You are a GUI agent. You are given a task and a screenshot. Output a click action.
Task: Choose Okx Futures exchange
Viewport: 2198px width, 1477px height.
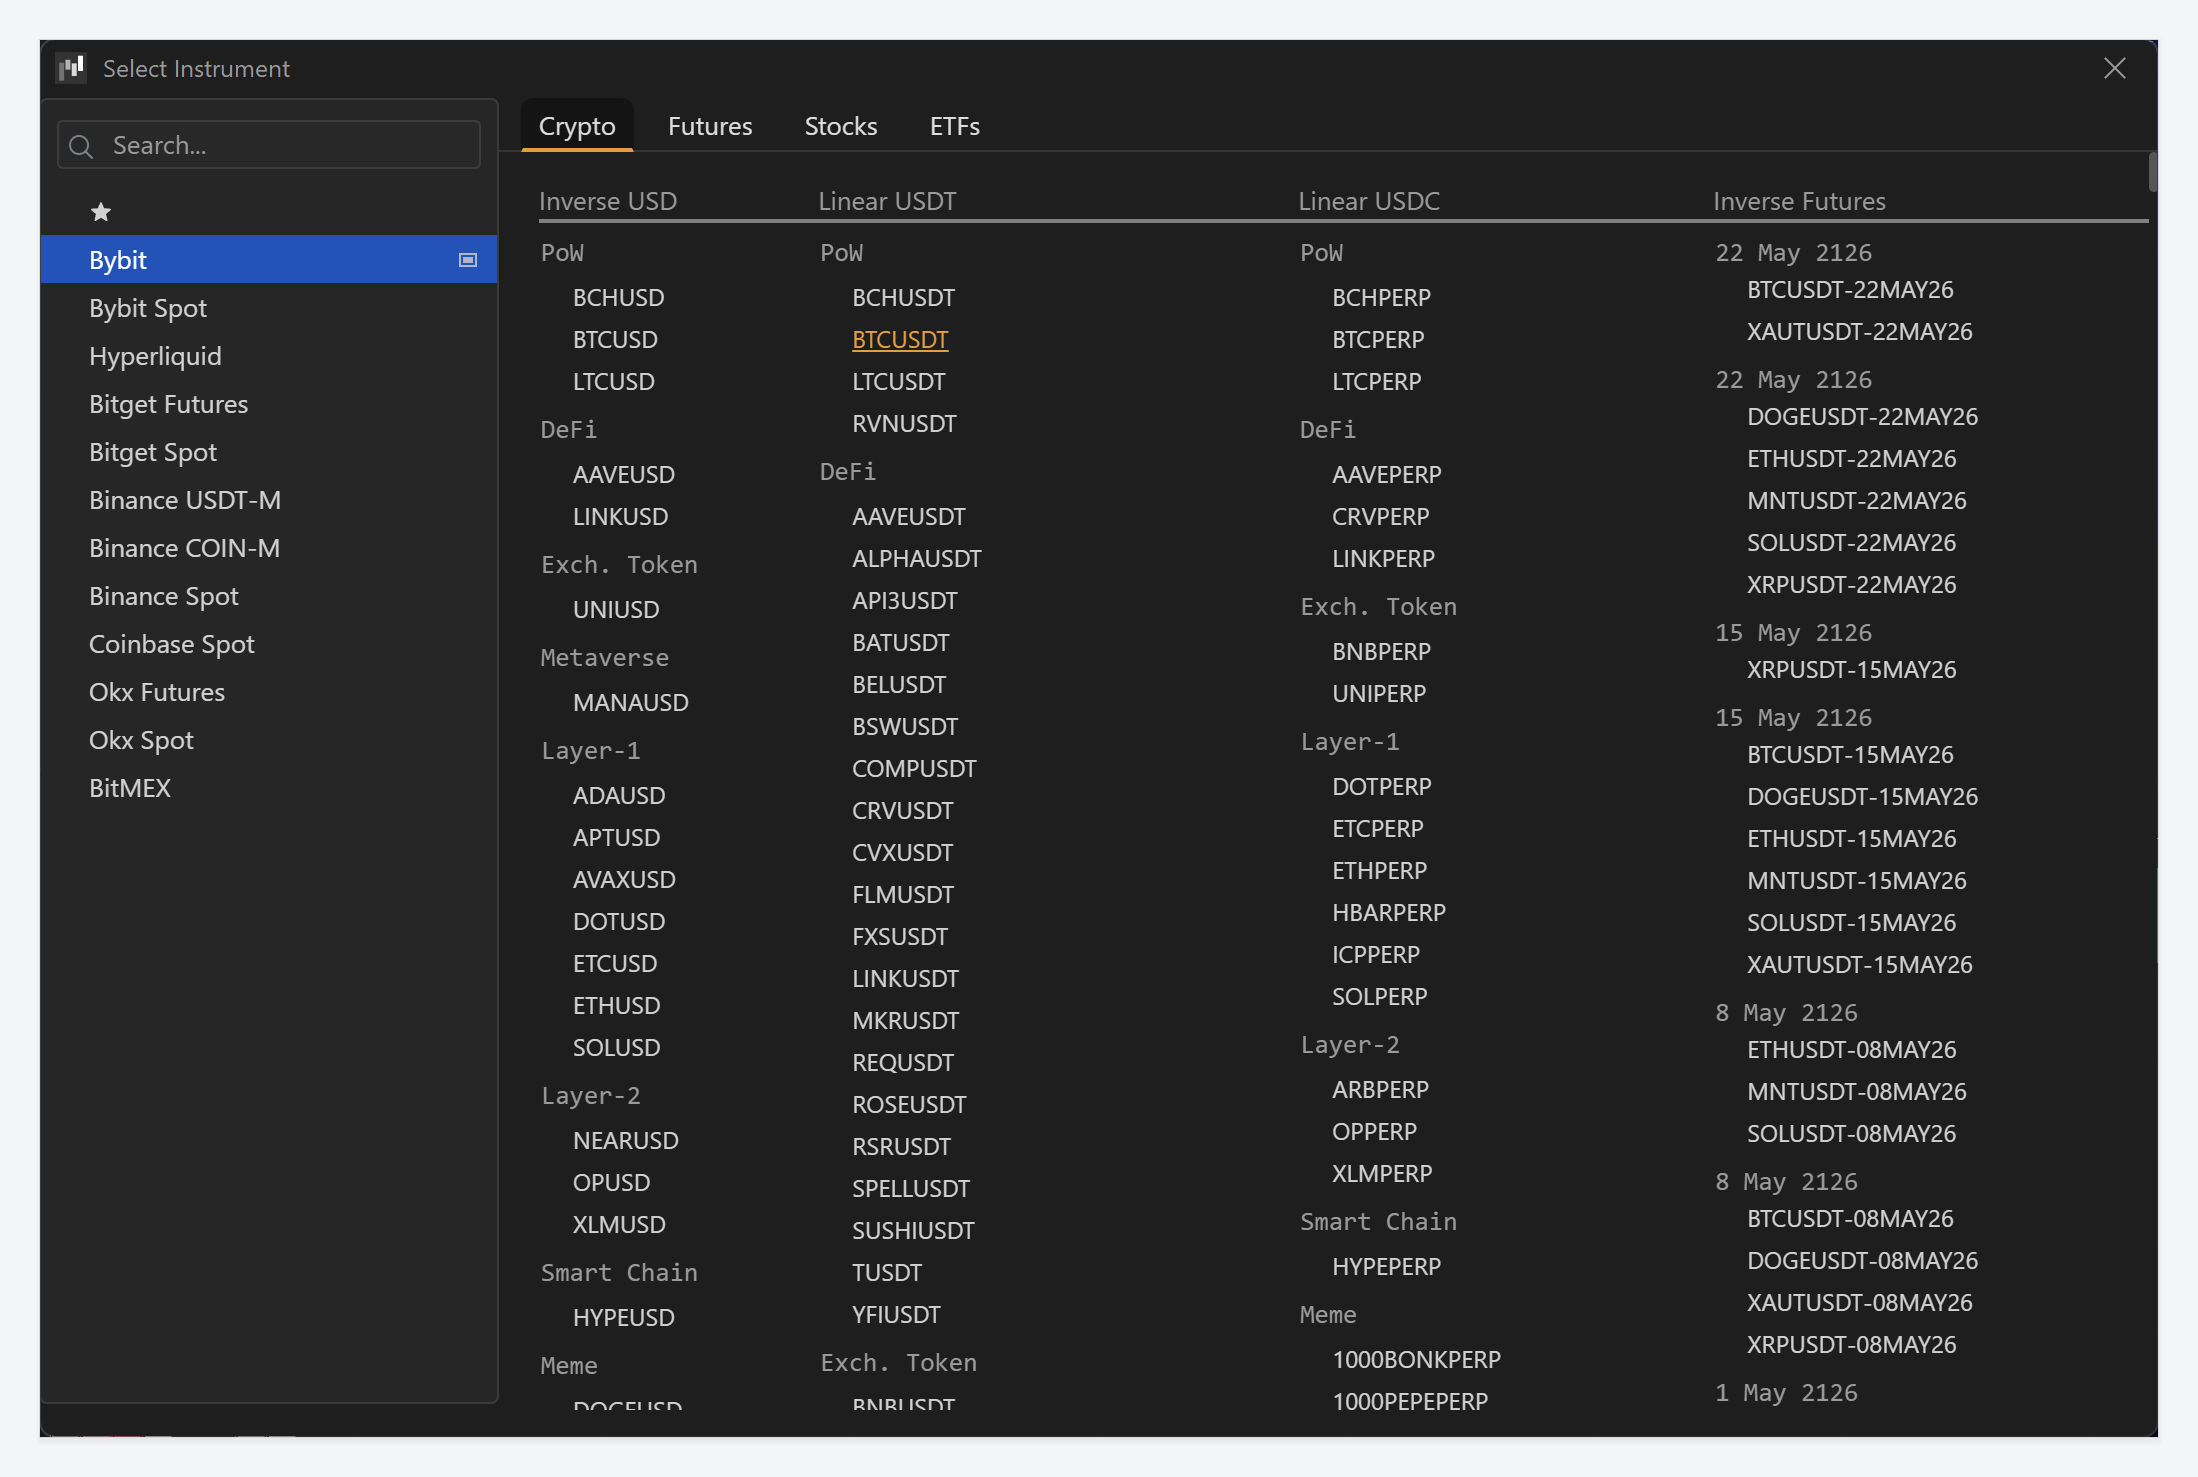pyautogui.click(x=269, y=692)
